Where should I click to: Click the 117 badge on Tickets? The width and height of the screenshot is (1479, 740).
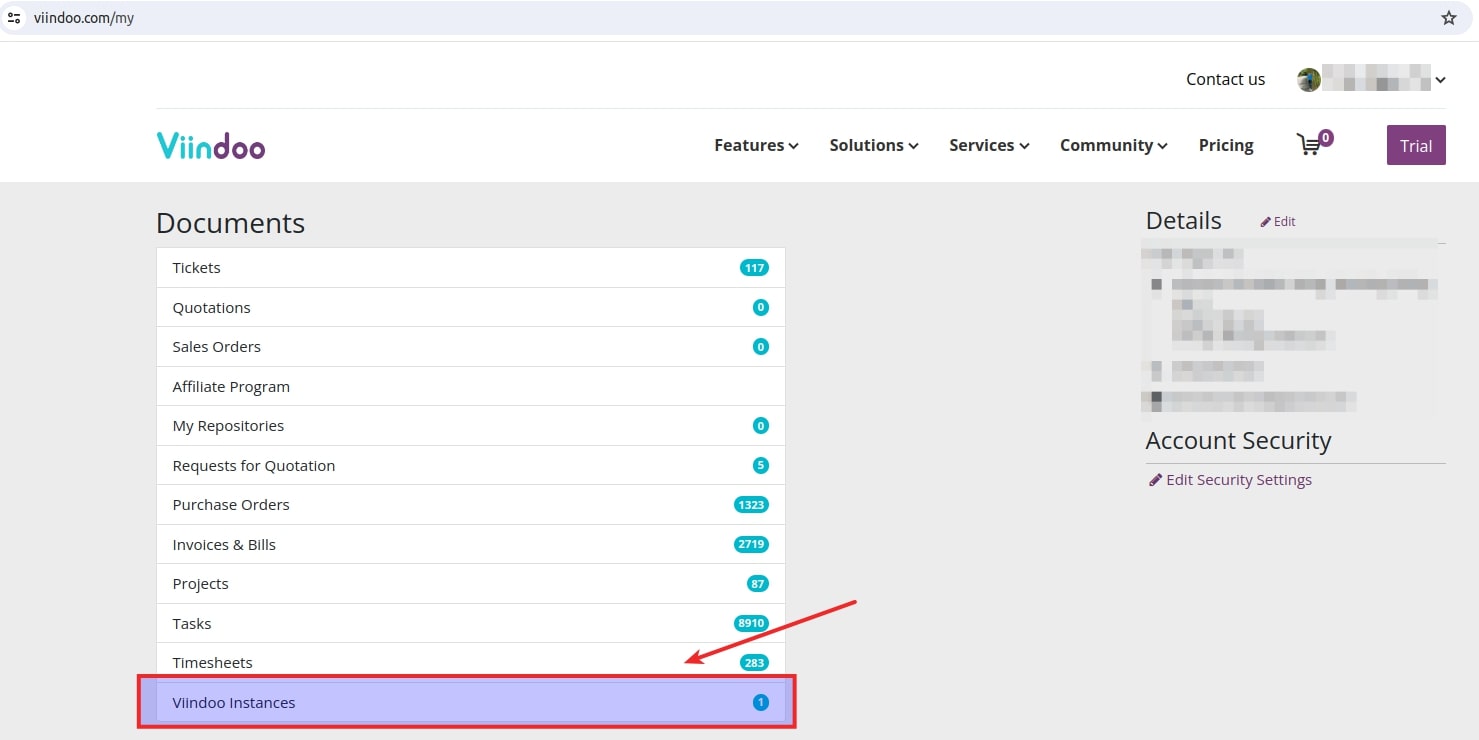[x=754, y=268]
